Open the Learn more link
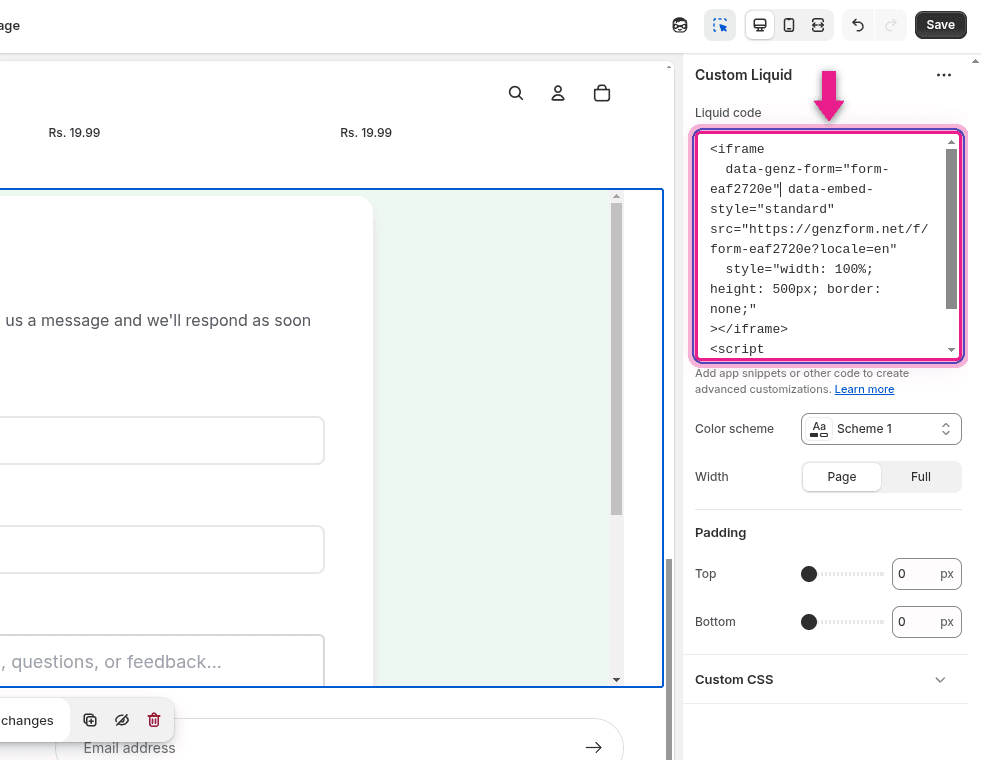 863,389
